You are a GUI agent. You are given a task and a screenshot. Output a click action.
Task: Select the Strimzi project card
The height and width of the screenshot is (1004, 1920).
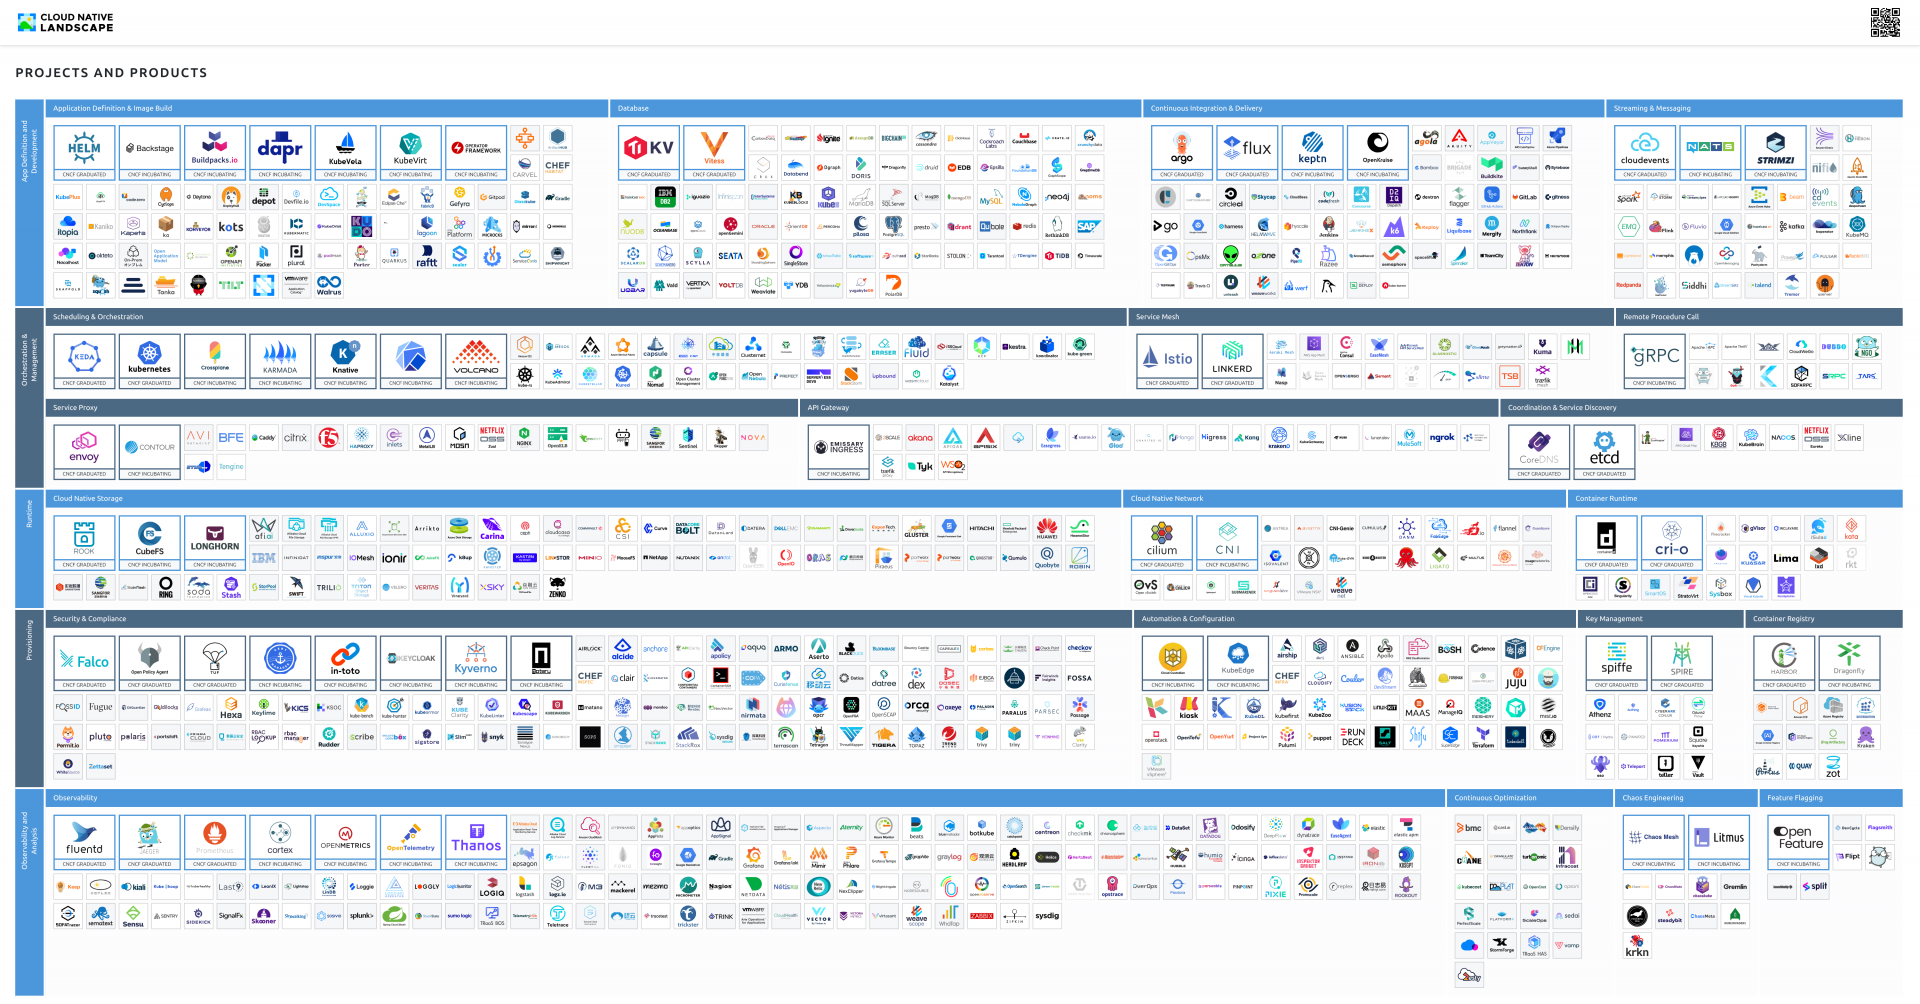[x=1775, y=153]
